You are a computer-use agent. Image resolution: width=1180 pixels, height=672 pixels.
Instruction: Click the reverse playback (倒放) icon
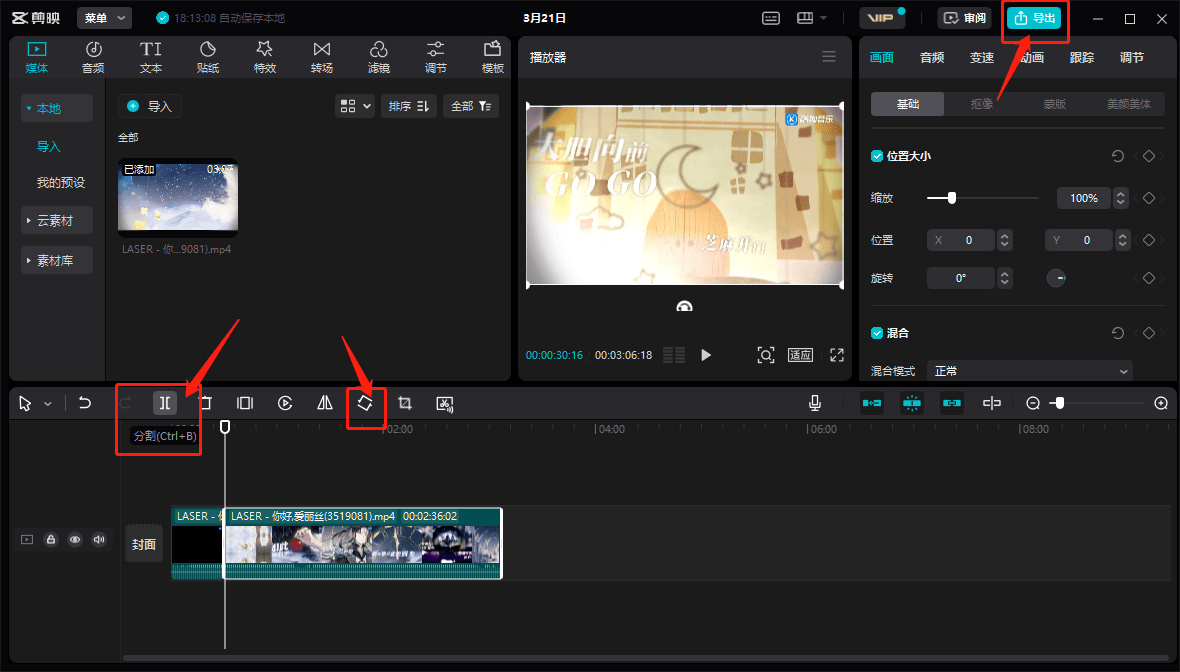point(285,403)
